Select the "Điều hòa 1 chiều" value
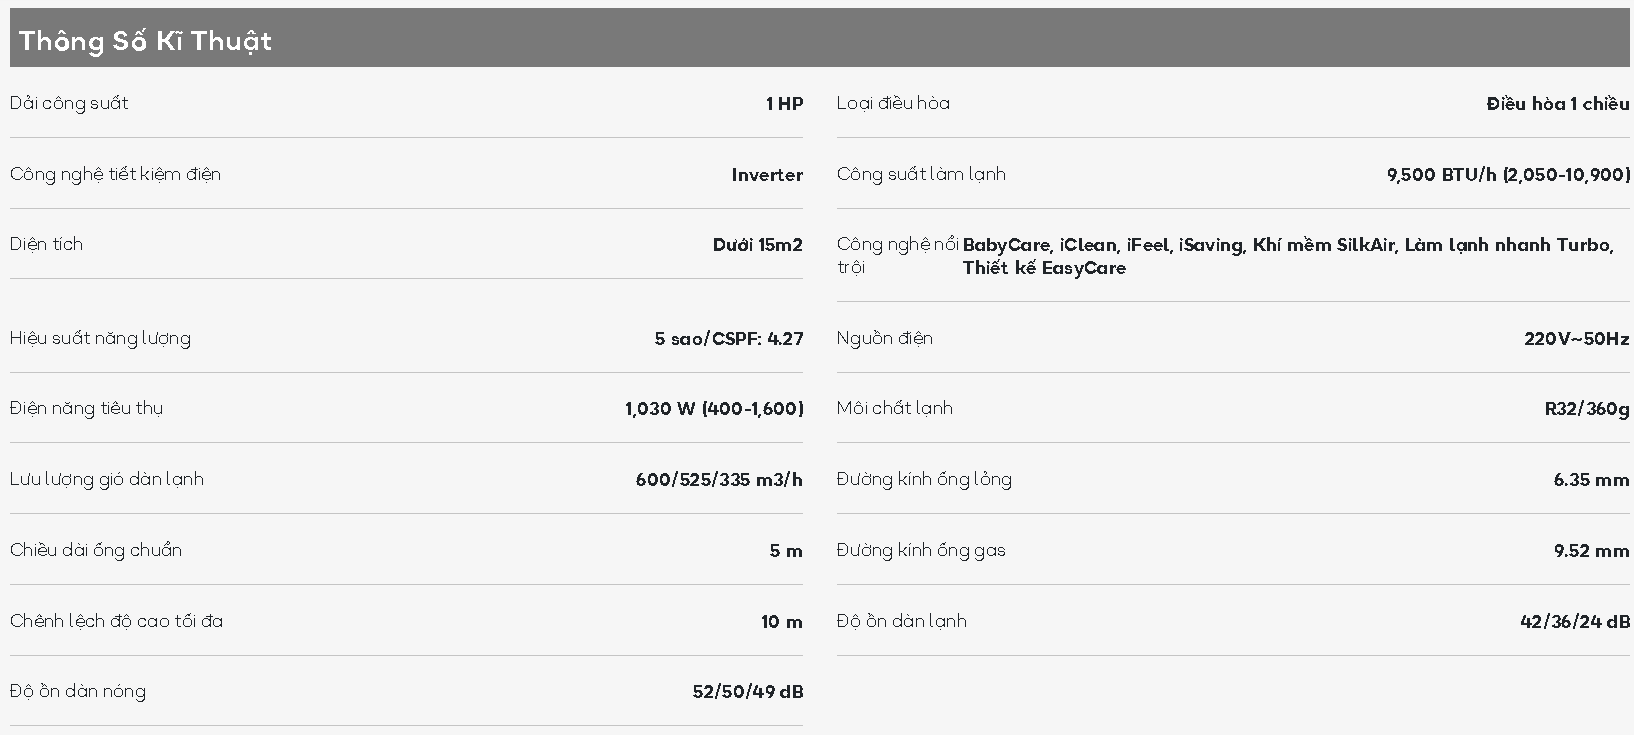This screenshot has width=1634, height=735. [x=1557, y=104]
